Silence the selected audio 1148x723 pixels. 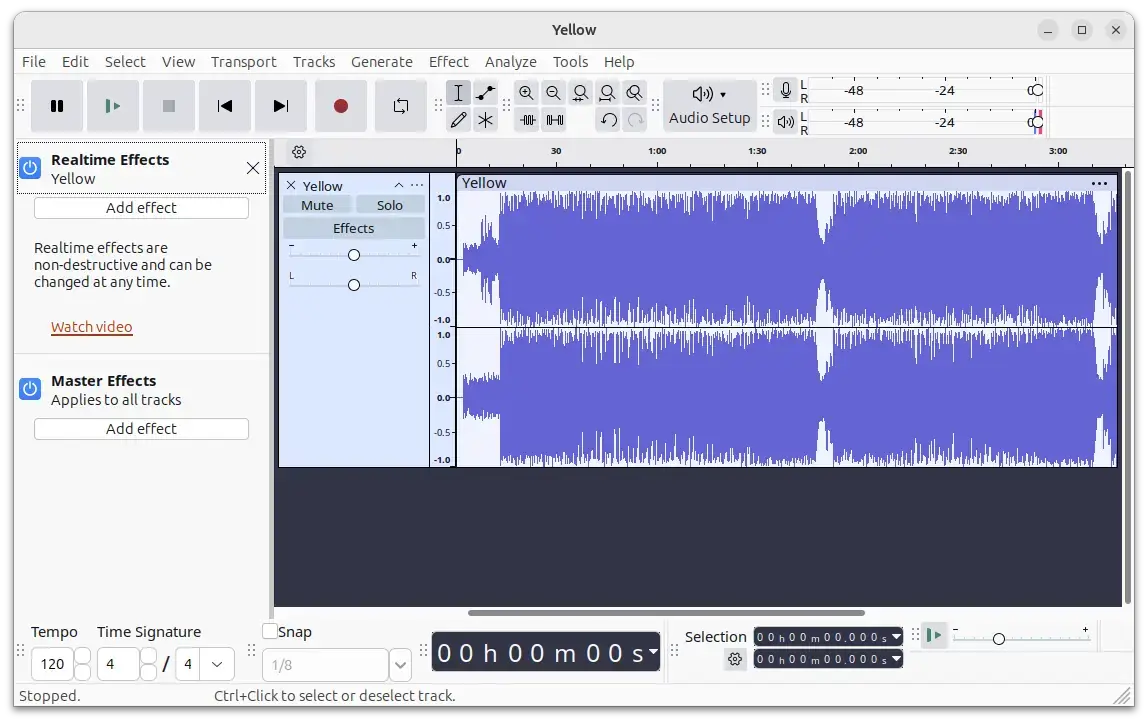tap(553, 120)
